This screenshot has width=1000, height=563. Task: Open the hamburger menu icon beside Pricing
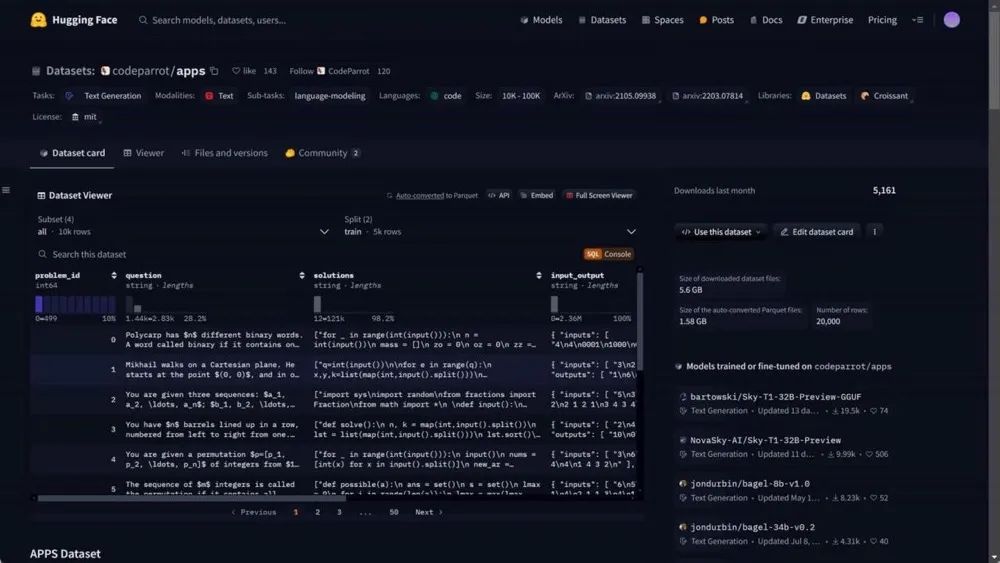(918, 20)
